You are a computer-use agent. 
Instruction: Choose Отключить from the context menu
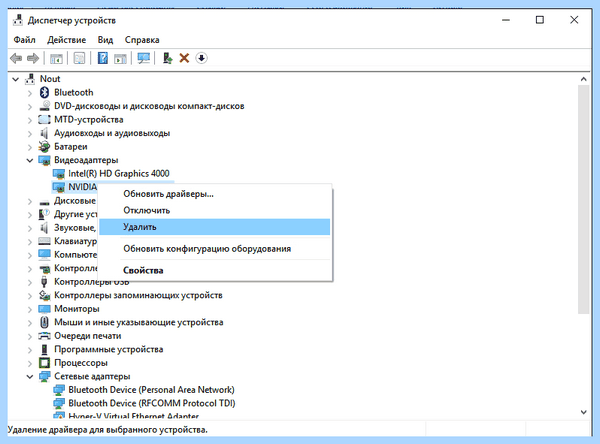tap(215, 211)
